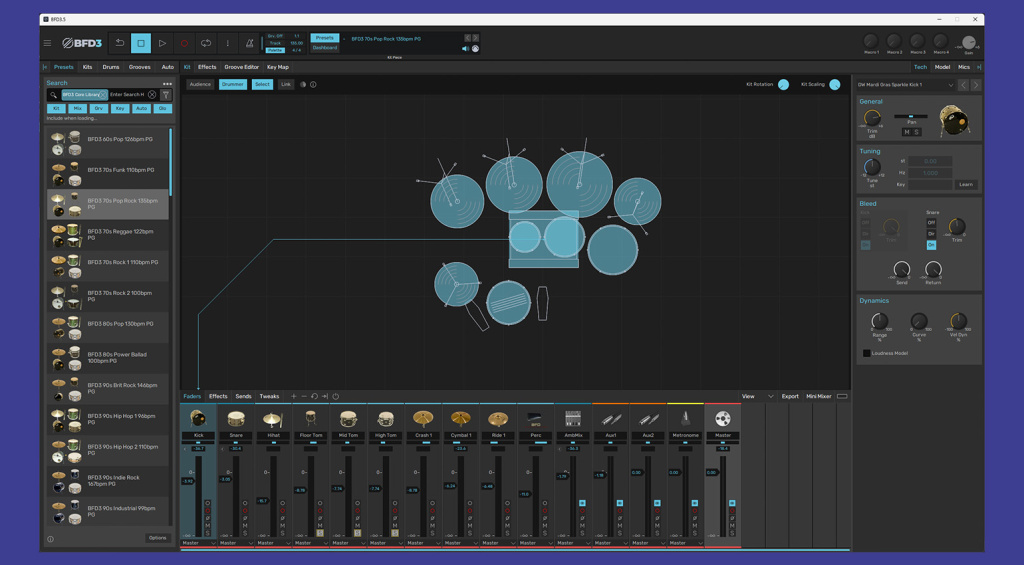
Task: Enable the metronome icon in the transport bar
Action: 250,43
